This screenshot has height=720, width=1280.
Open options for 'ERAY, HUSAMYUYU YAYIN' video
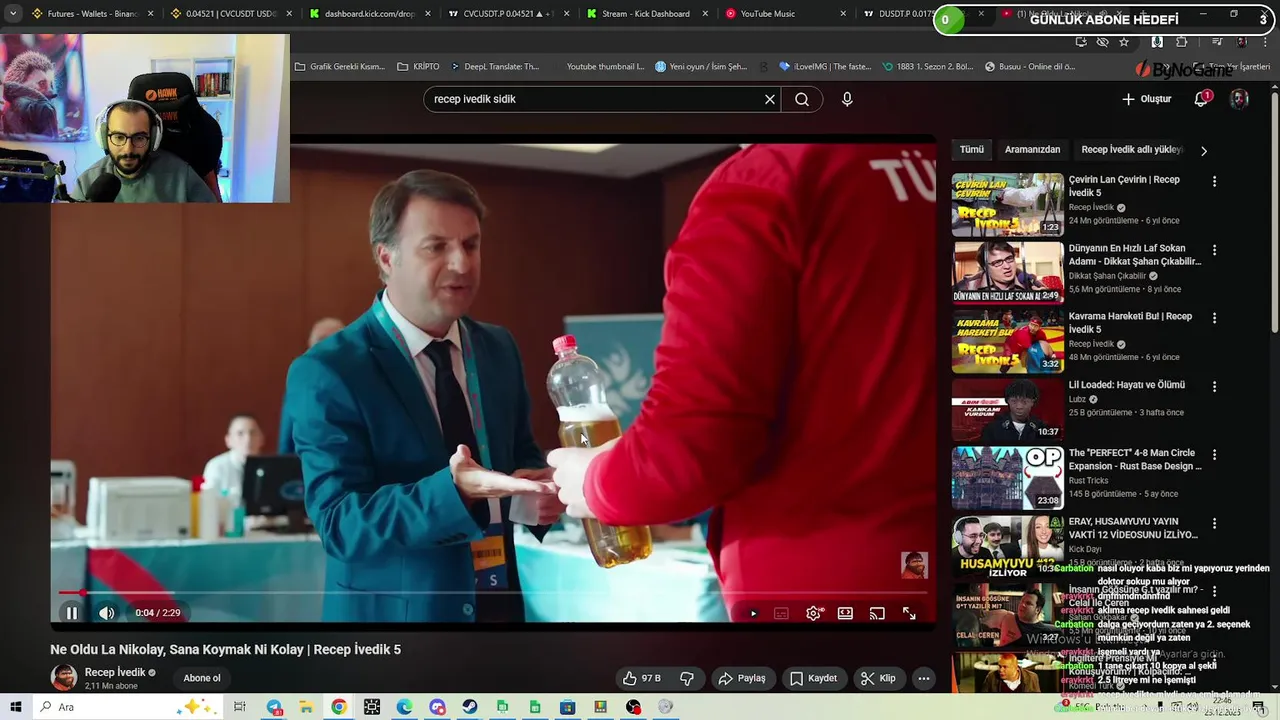point(1214,523)
